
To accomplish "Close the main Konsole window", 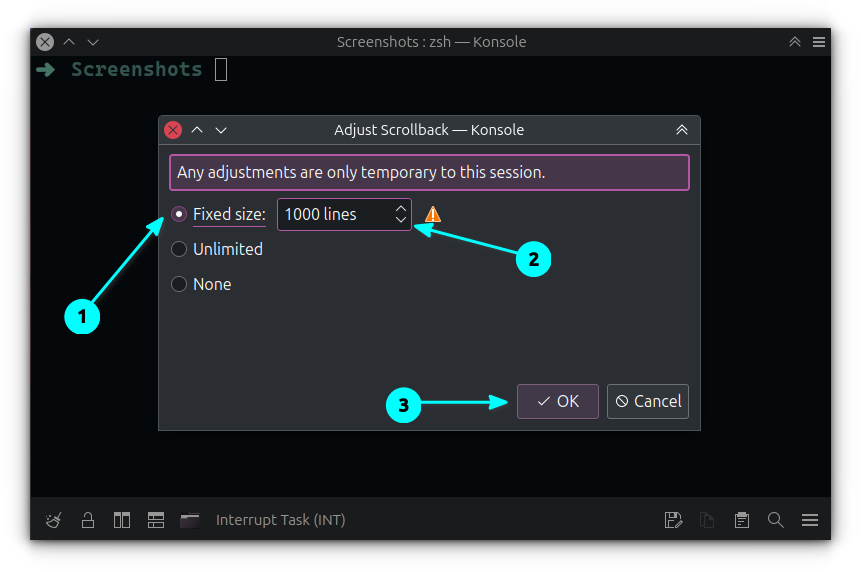I will point(45,42).
